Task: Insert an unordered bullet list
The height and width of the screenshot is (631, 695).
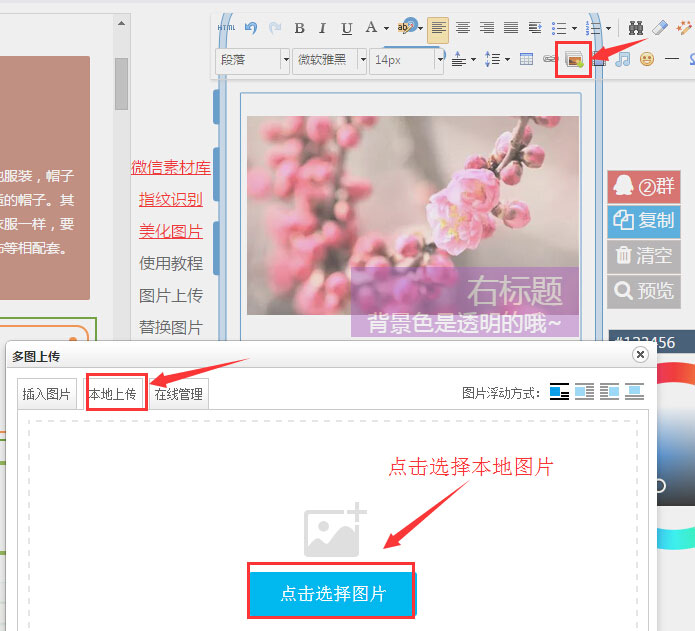Action: tap(559, 28)
